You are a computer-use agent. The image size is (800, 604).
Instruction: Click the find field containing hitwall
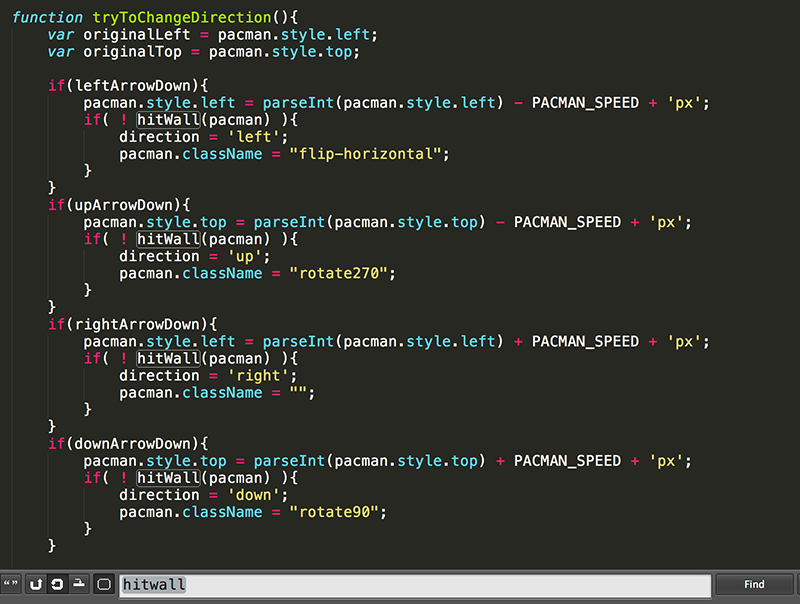[x=415, y=585]
